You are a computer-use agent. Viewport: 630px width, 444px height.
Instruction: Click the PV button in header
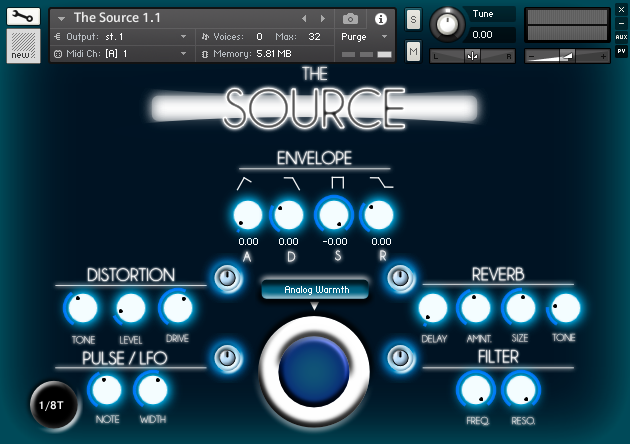(621, 50)
